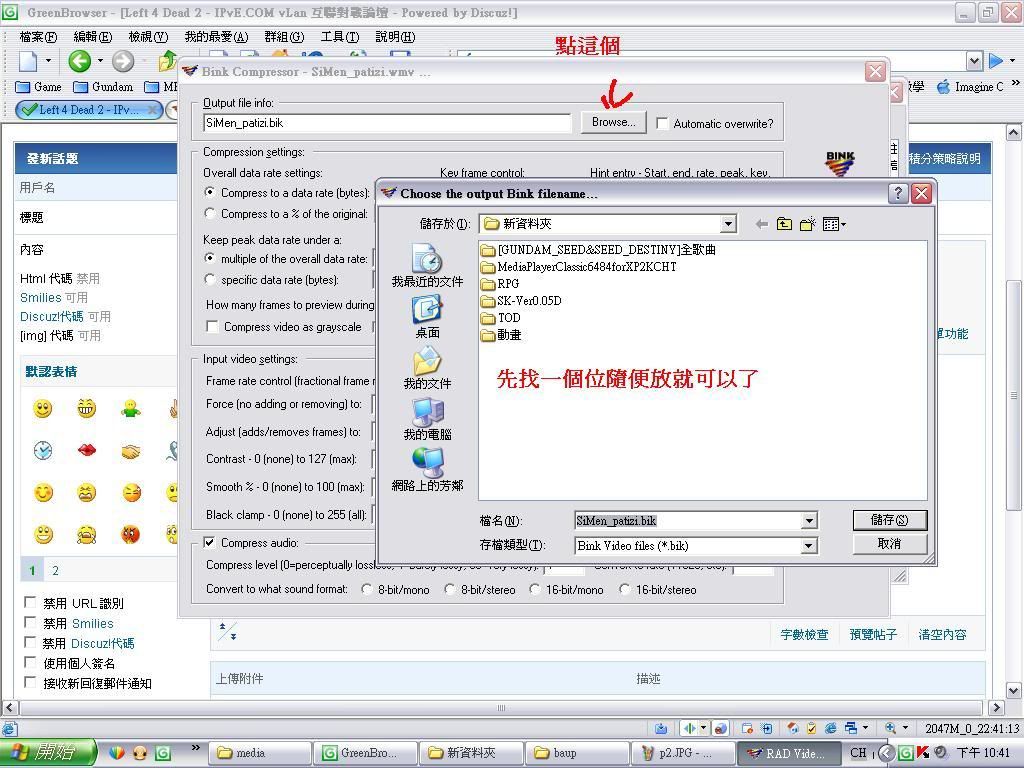1024x768 pixels.
Task: Open the 工具(T) menu in GreenBrowser
Action: point(339,37)
